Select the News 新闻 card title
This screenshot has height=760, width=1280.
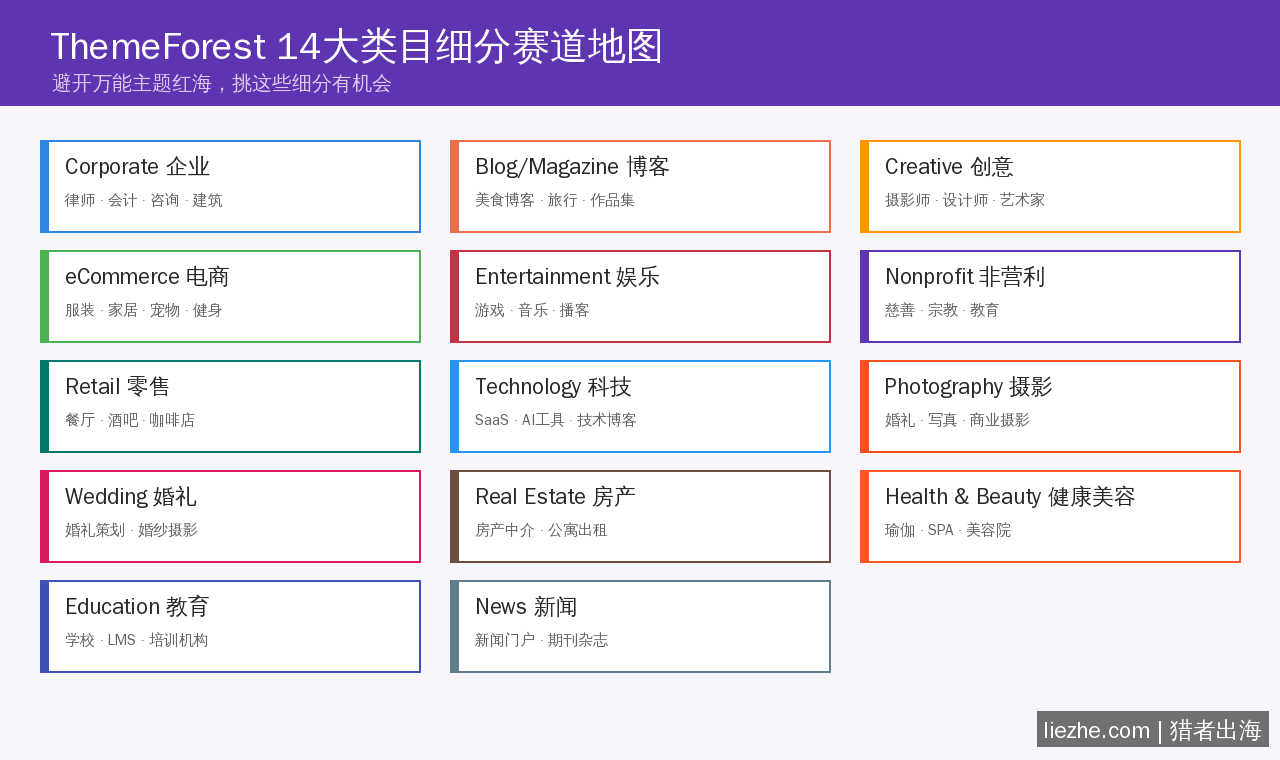pyautogui.click(x=526, y=607)
